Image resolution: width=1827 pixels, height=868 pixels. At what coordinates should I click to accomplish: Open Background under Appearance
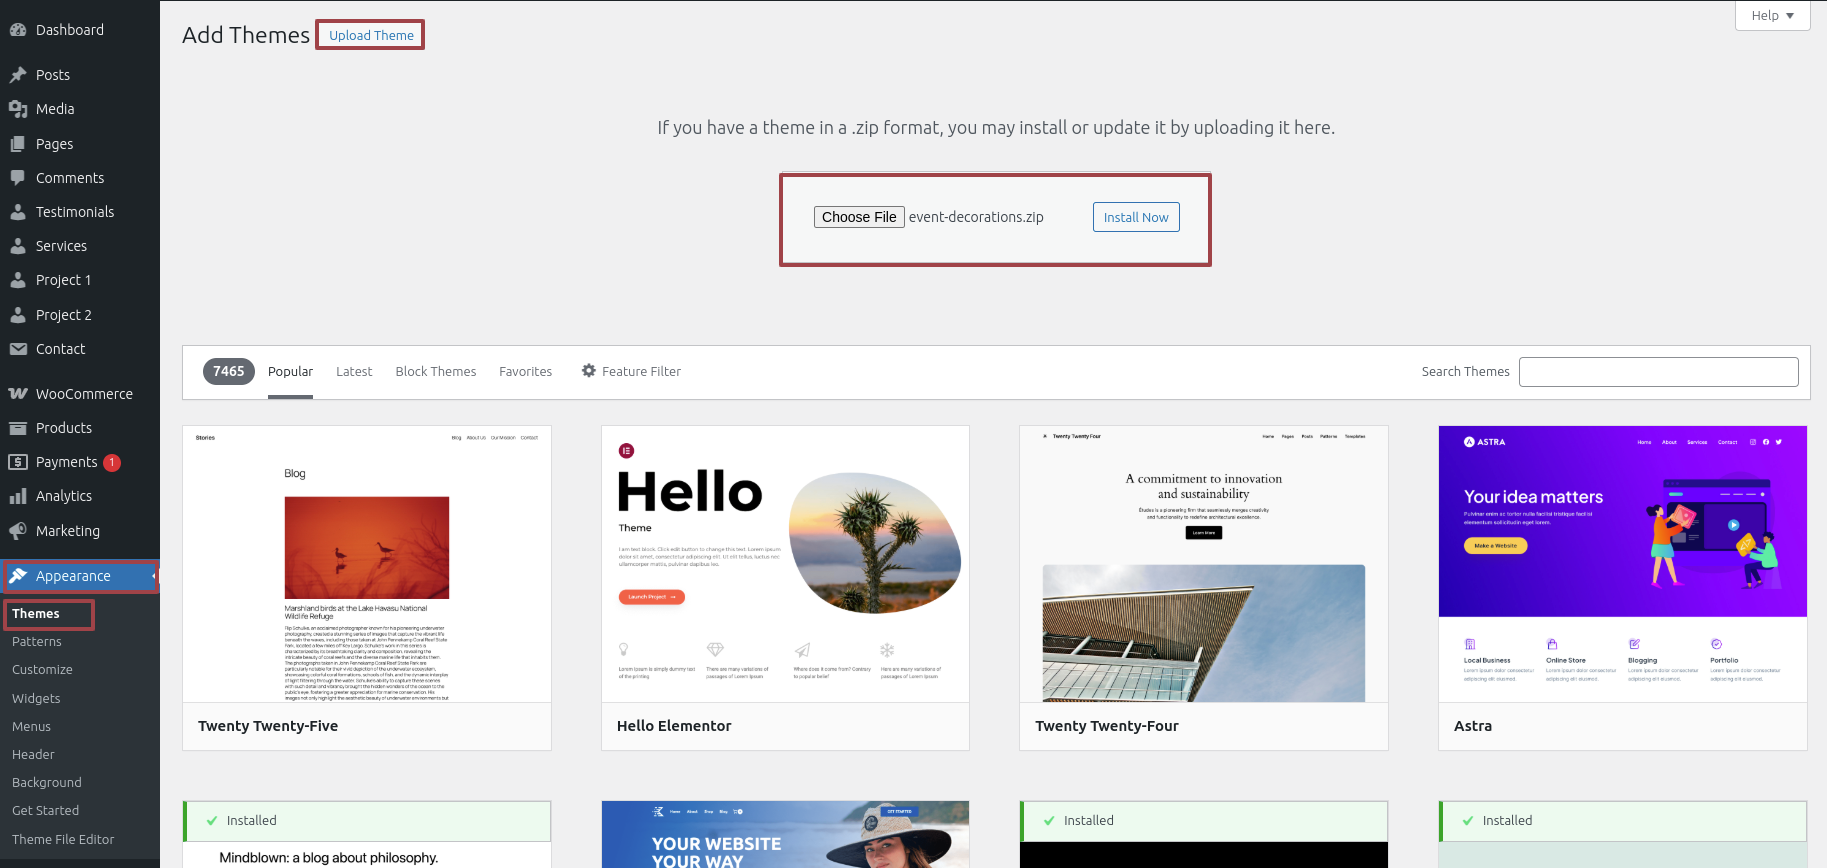coord(47,783)
